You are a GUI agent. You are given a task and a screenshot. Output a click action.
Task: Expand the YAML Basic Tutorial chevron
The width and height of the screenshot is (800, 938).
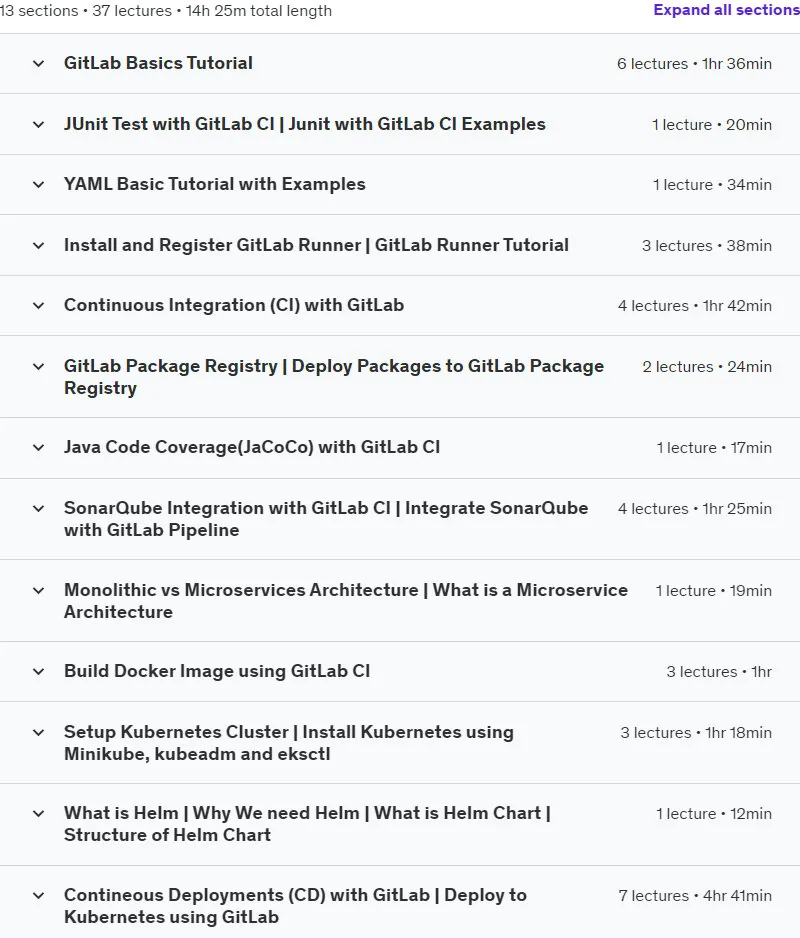click(38, 184)
